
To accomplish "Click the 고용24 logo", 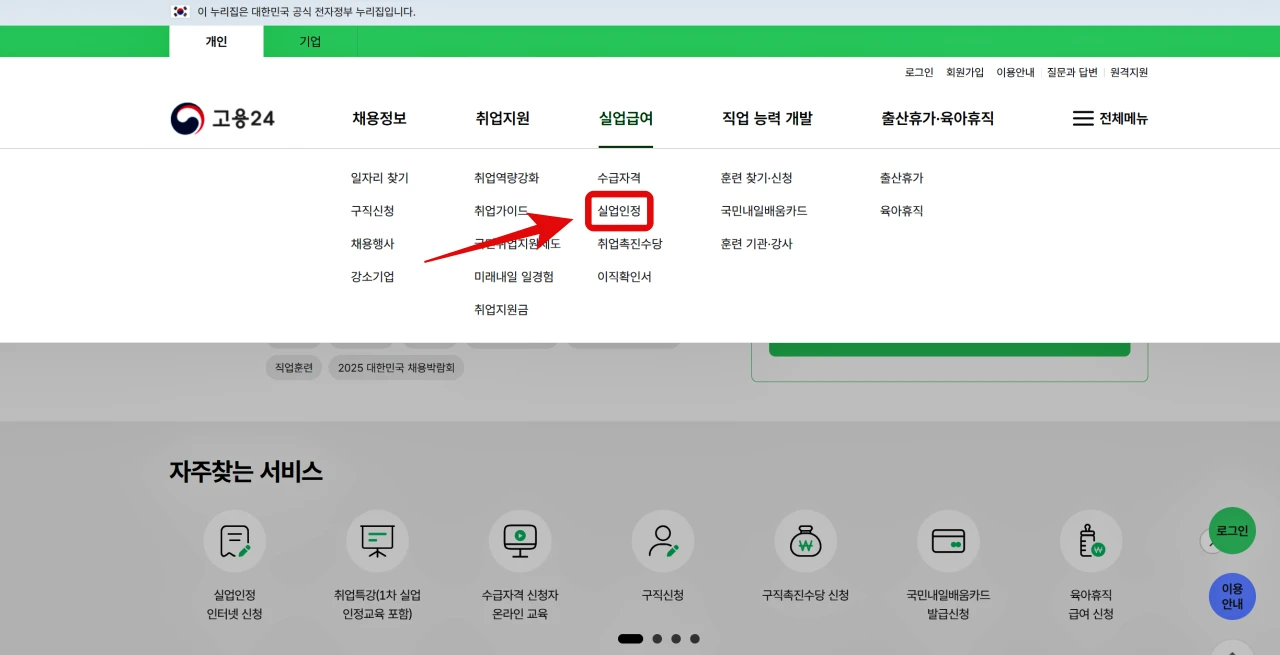I will pos(222,117).
